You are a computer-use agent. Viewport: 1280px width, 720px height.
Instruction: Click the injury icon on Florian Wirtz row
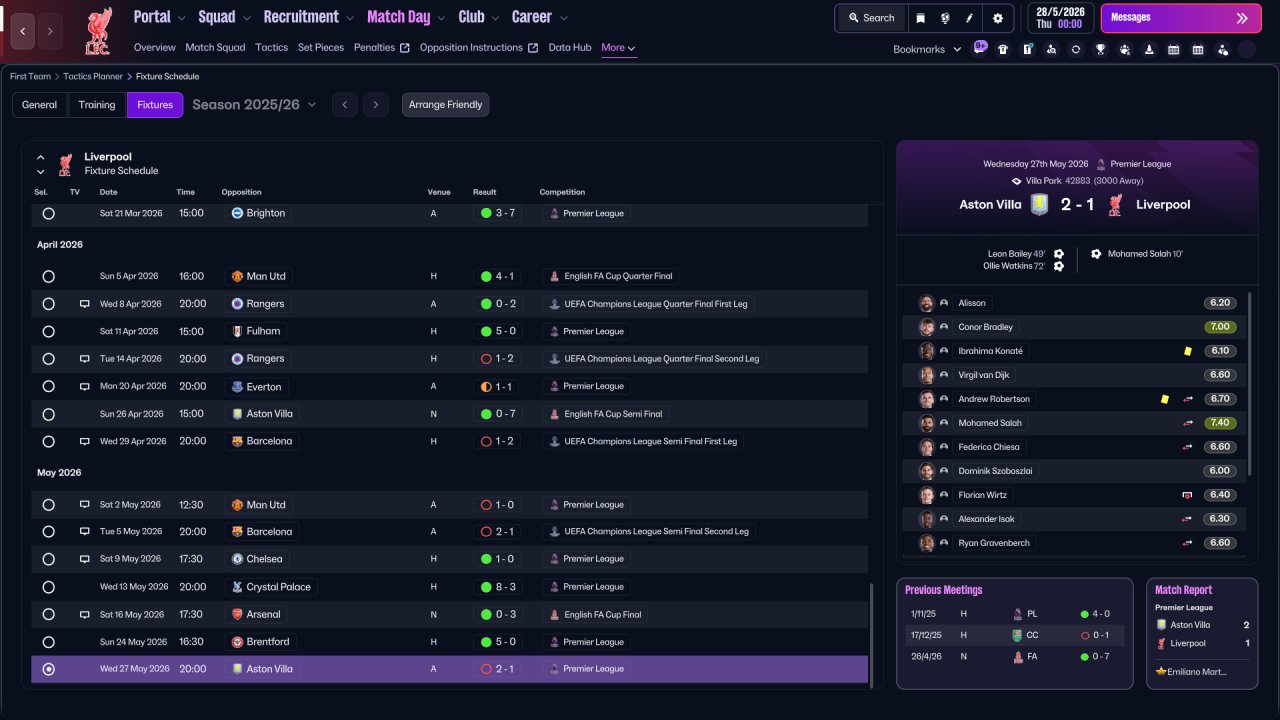(x=1187, y=495)
